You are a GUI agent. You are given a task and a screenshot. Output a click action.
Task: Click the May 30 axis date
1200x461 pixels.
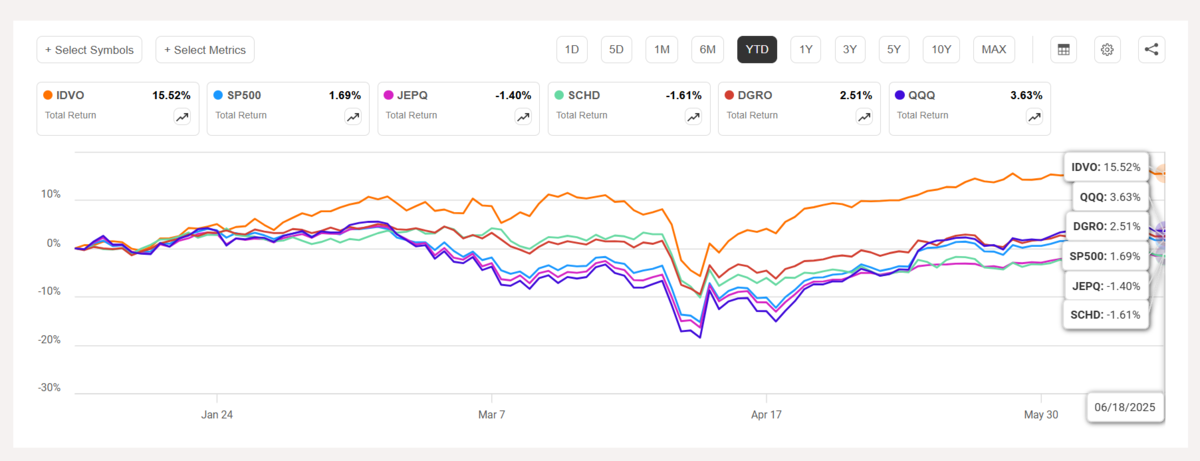point(1042,413)
